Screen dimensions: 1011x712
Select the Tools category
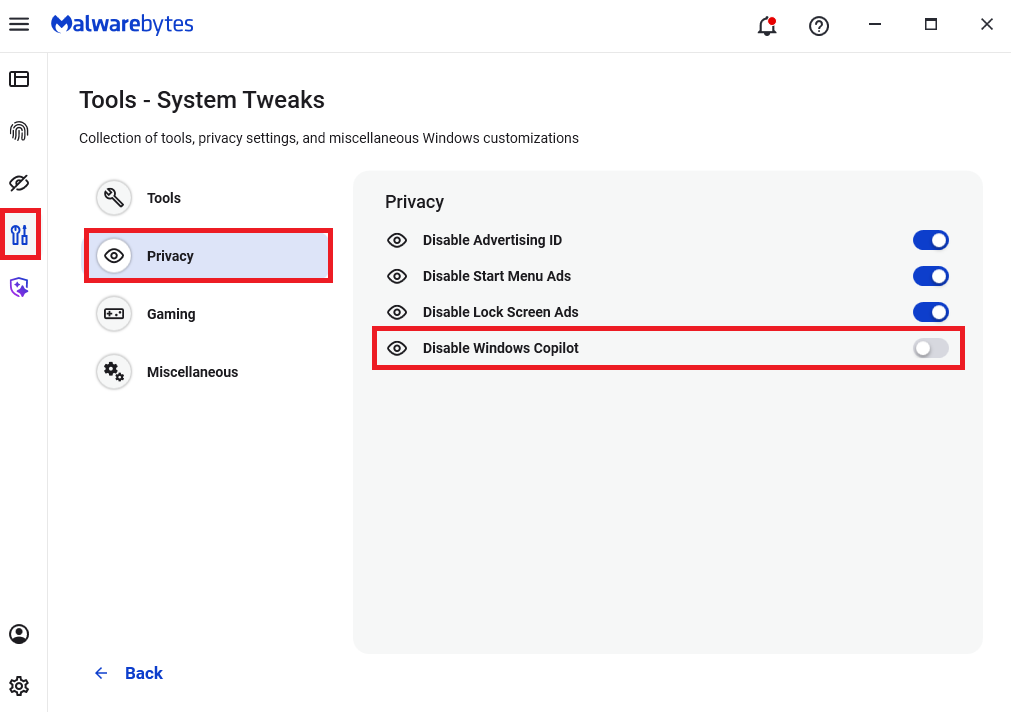164,198
